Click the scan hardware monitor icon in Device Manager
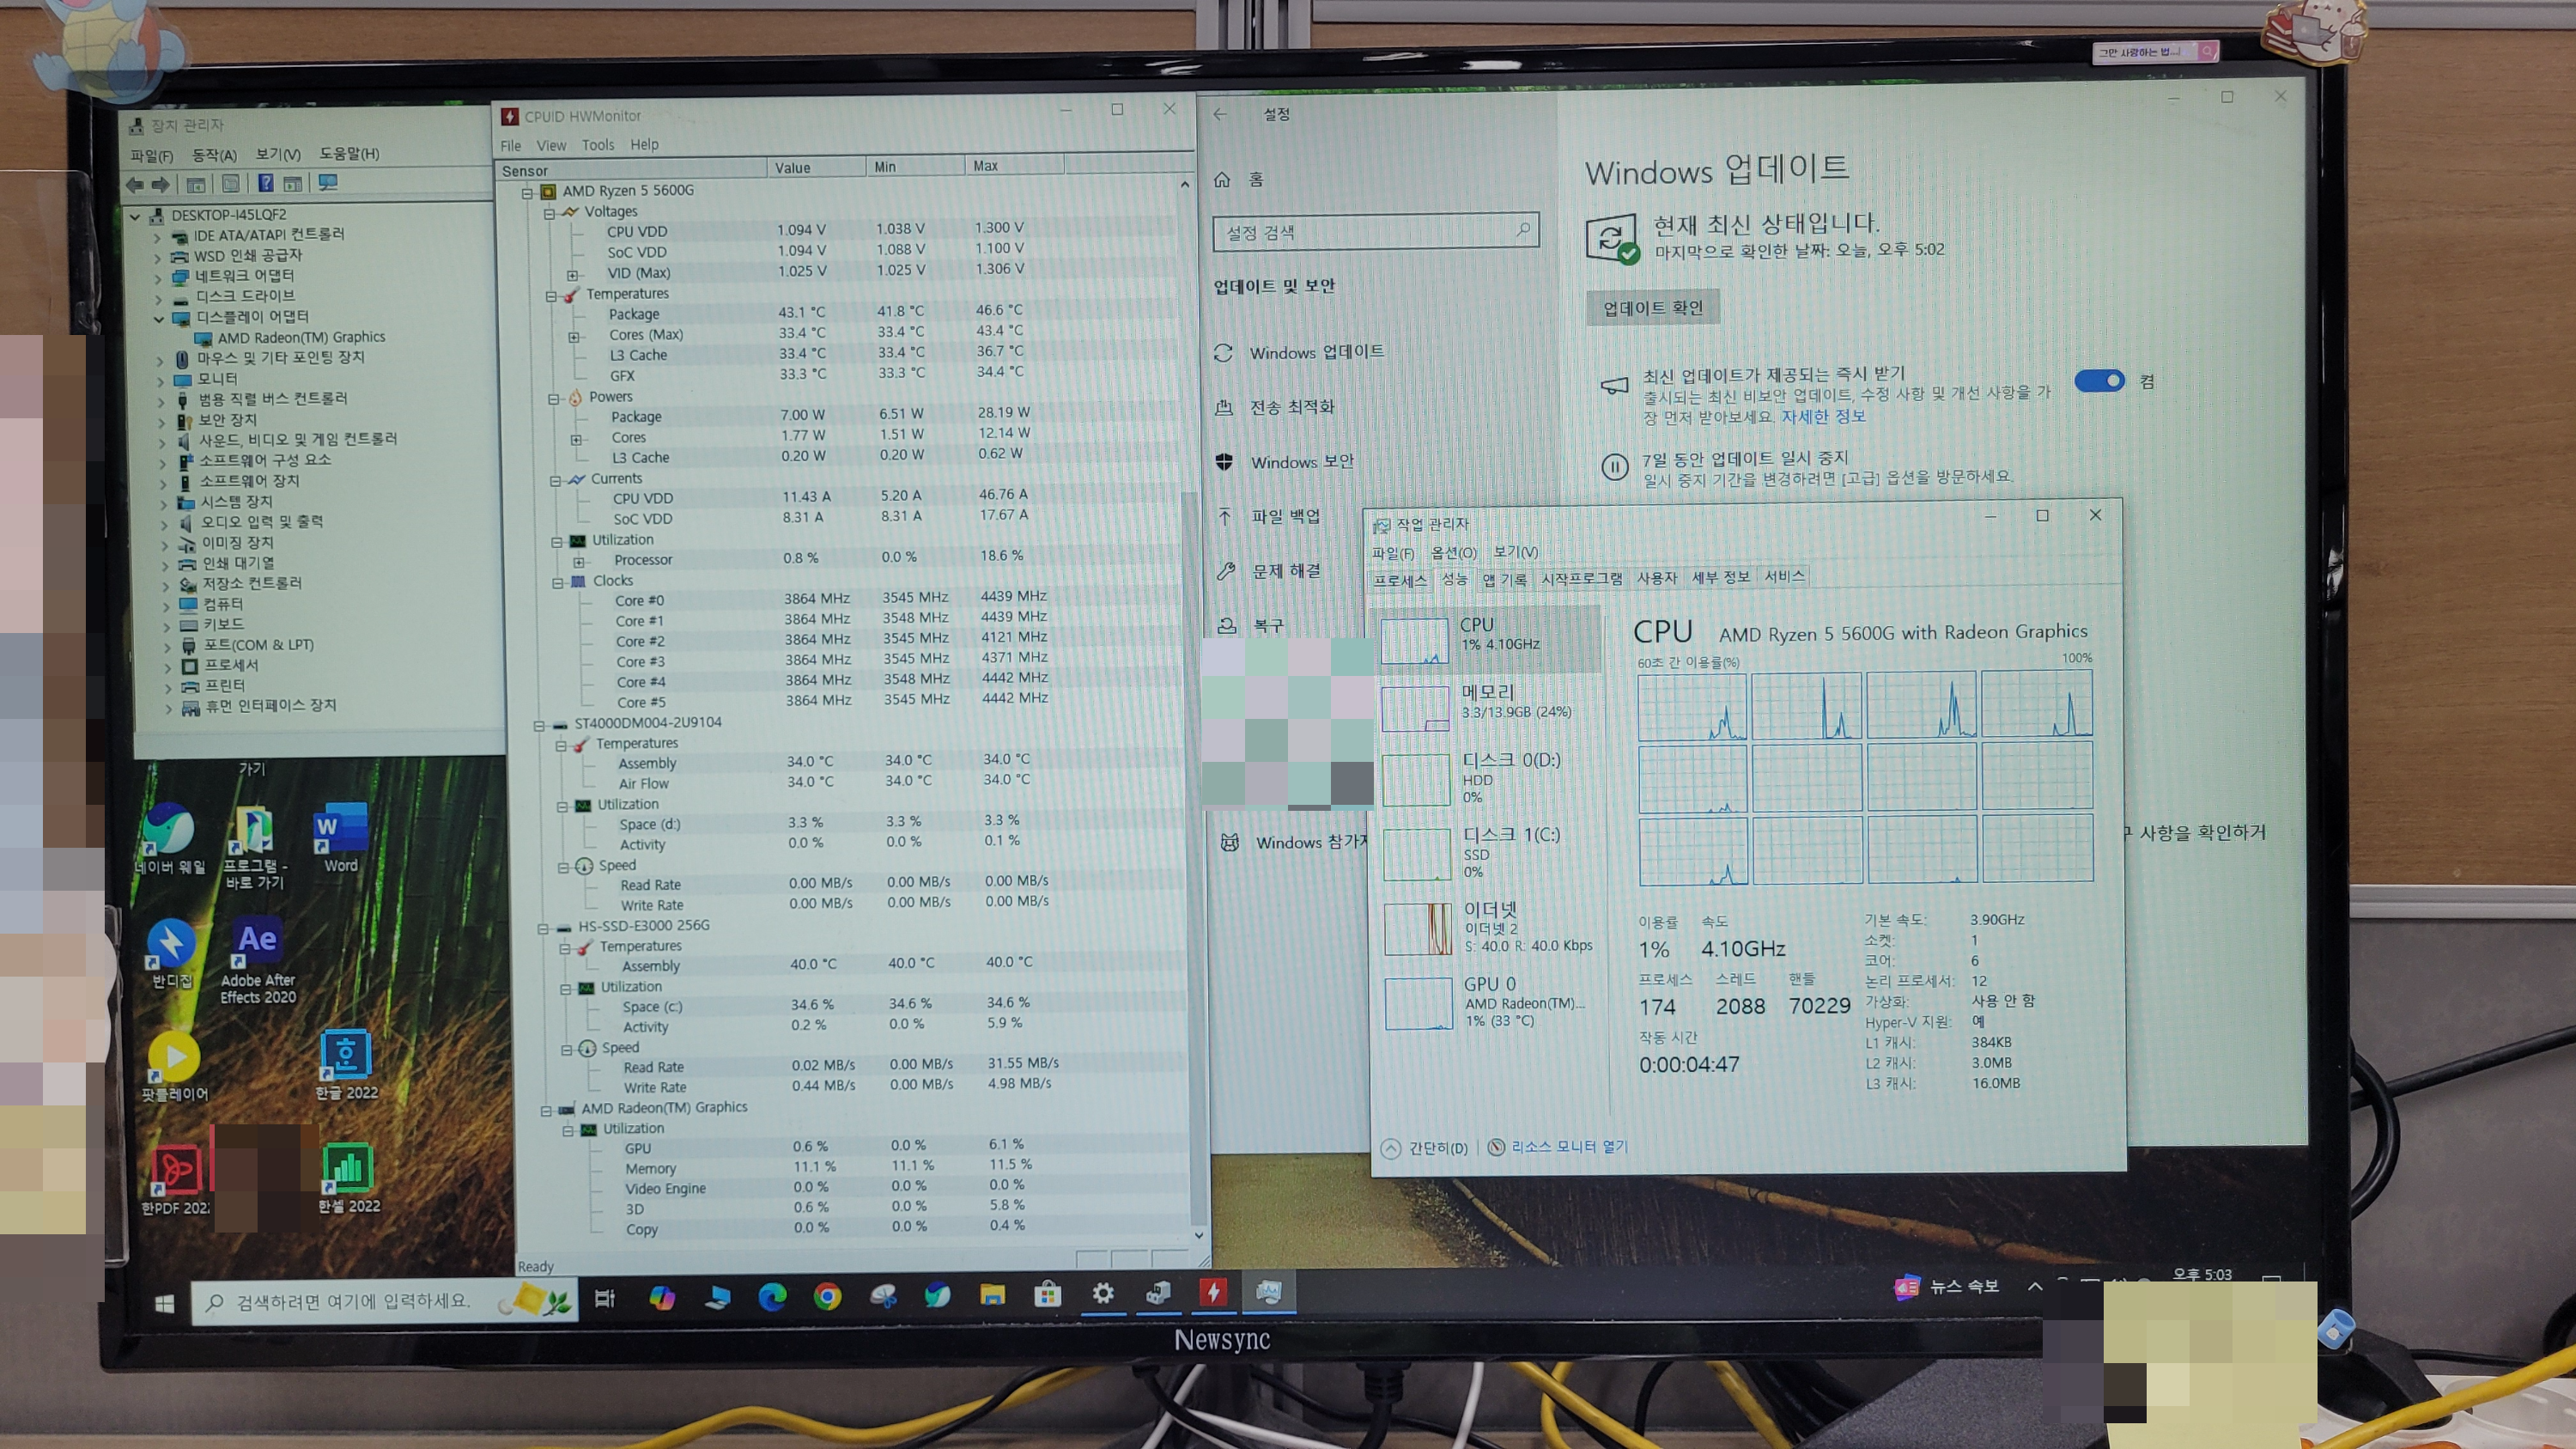Image resolution: width=2576 pixels, height=1449 pixels. point(328,183)
